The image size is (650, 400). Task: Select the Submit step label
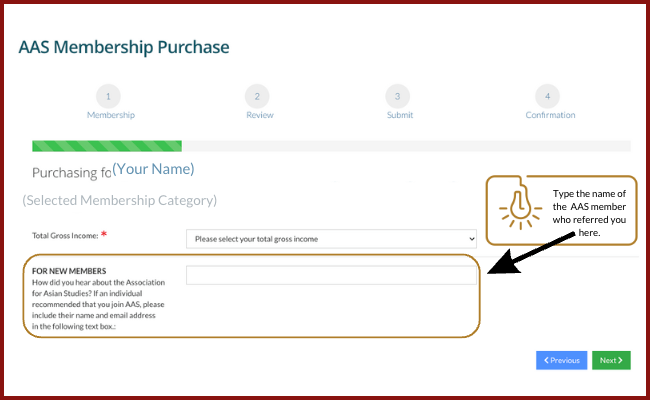coord(400,115)
